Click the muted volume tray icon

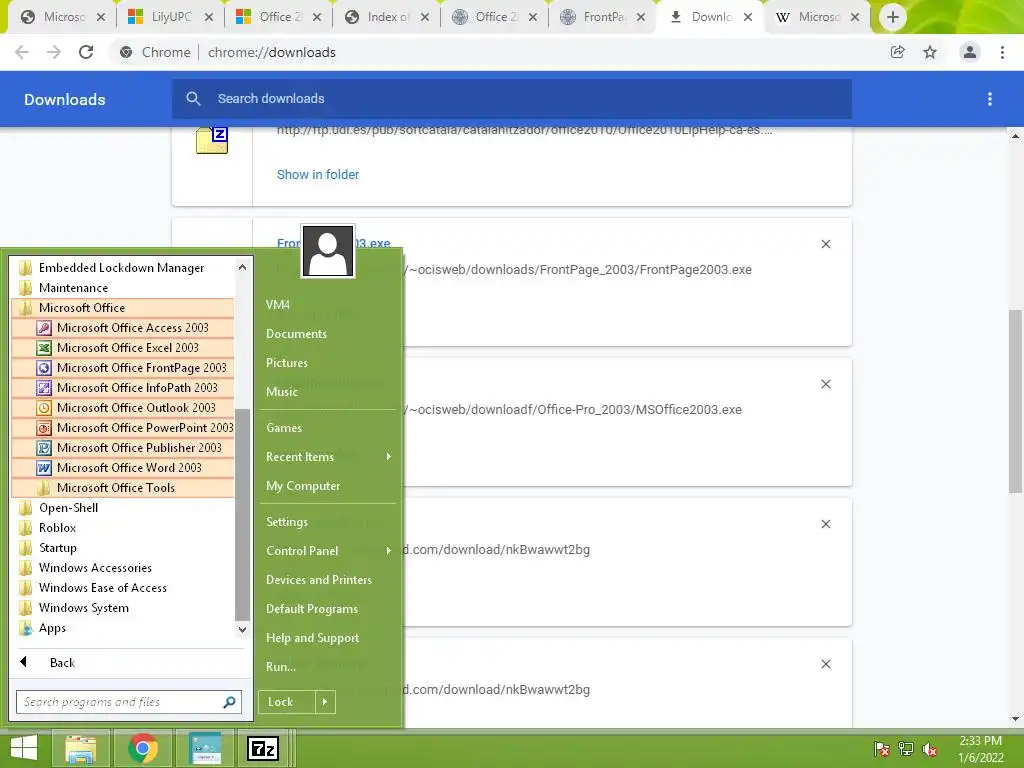coord(930,749)
